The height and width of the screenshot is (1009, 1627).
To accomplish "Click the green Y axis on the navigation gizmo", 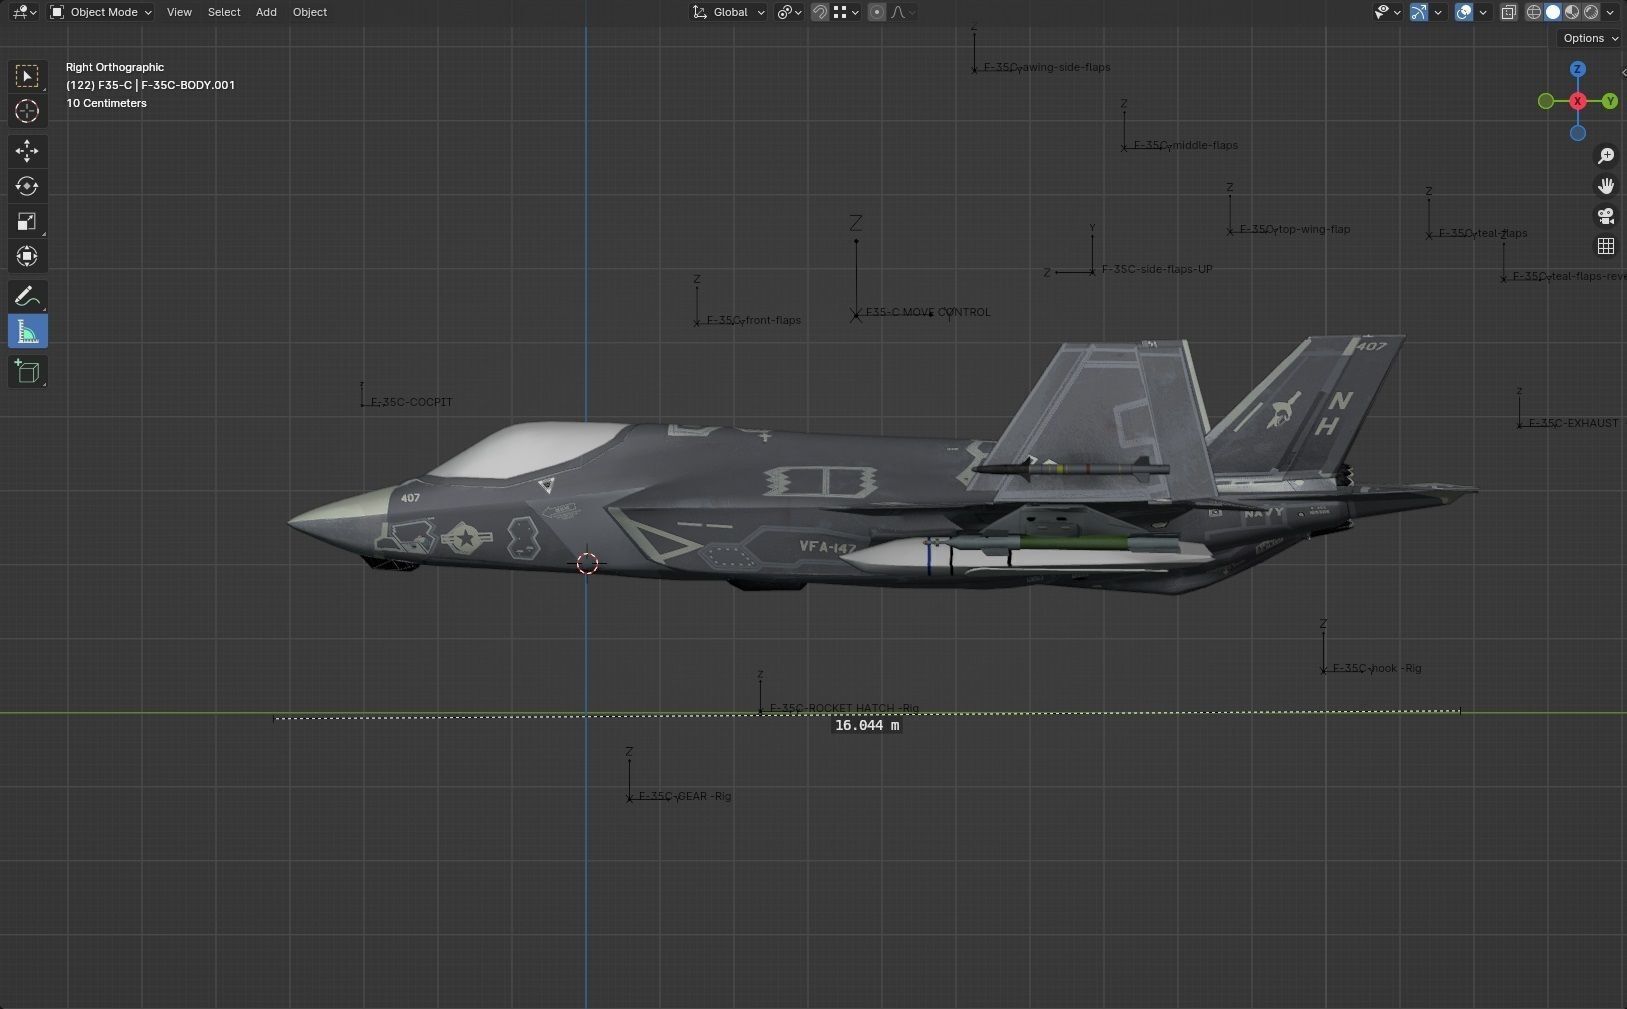I will [1610, 101].
